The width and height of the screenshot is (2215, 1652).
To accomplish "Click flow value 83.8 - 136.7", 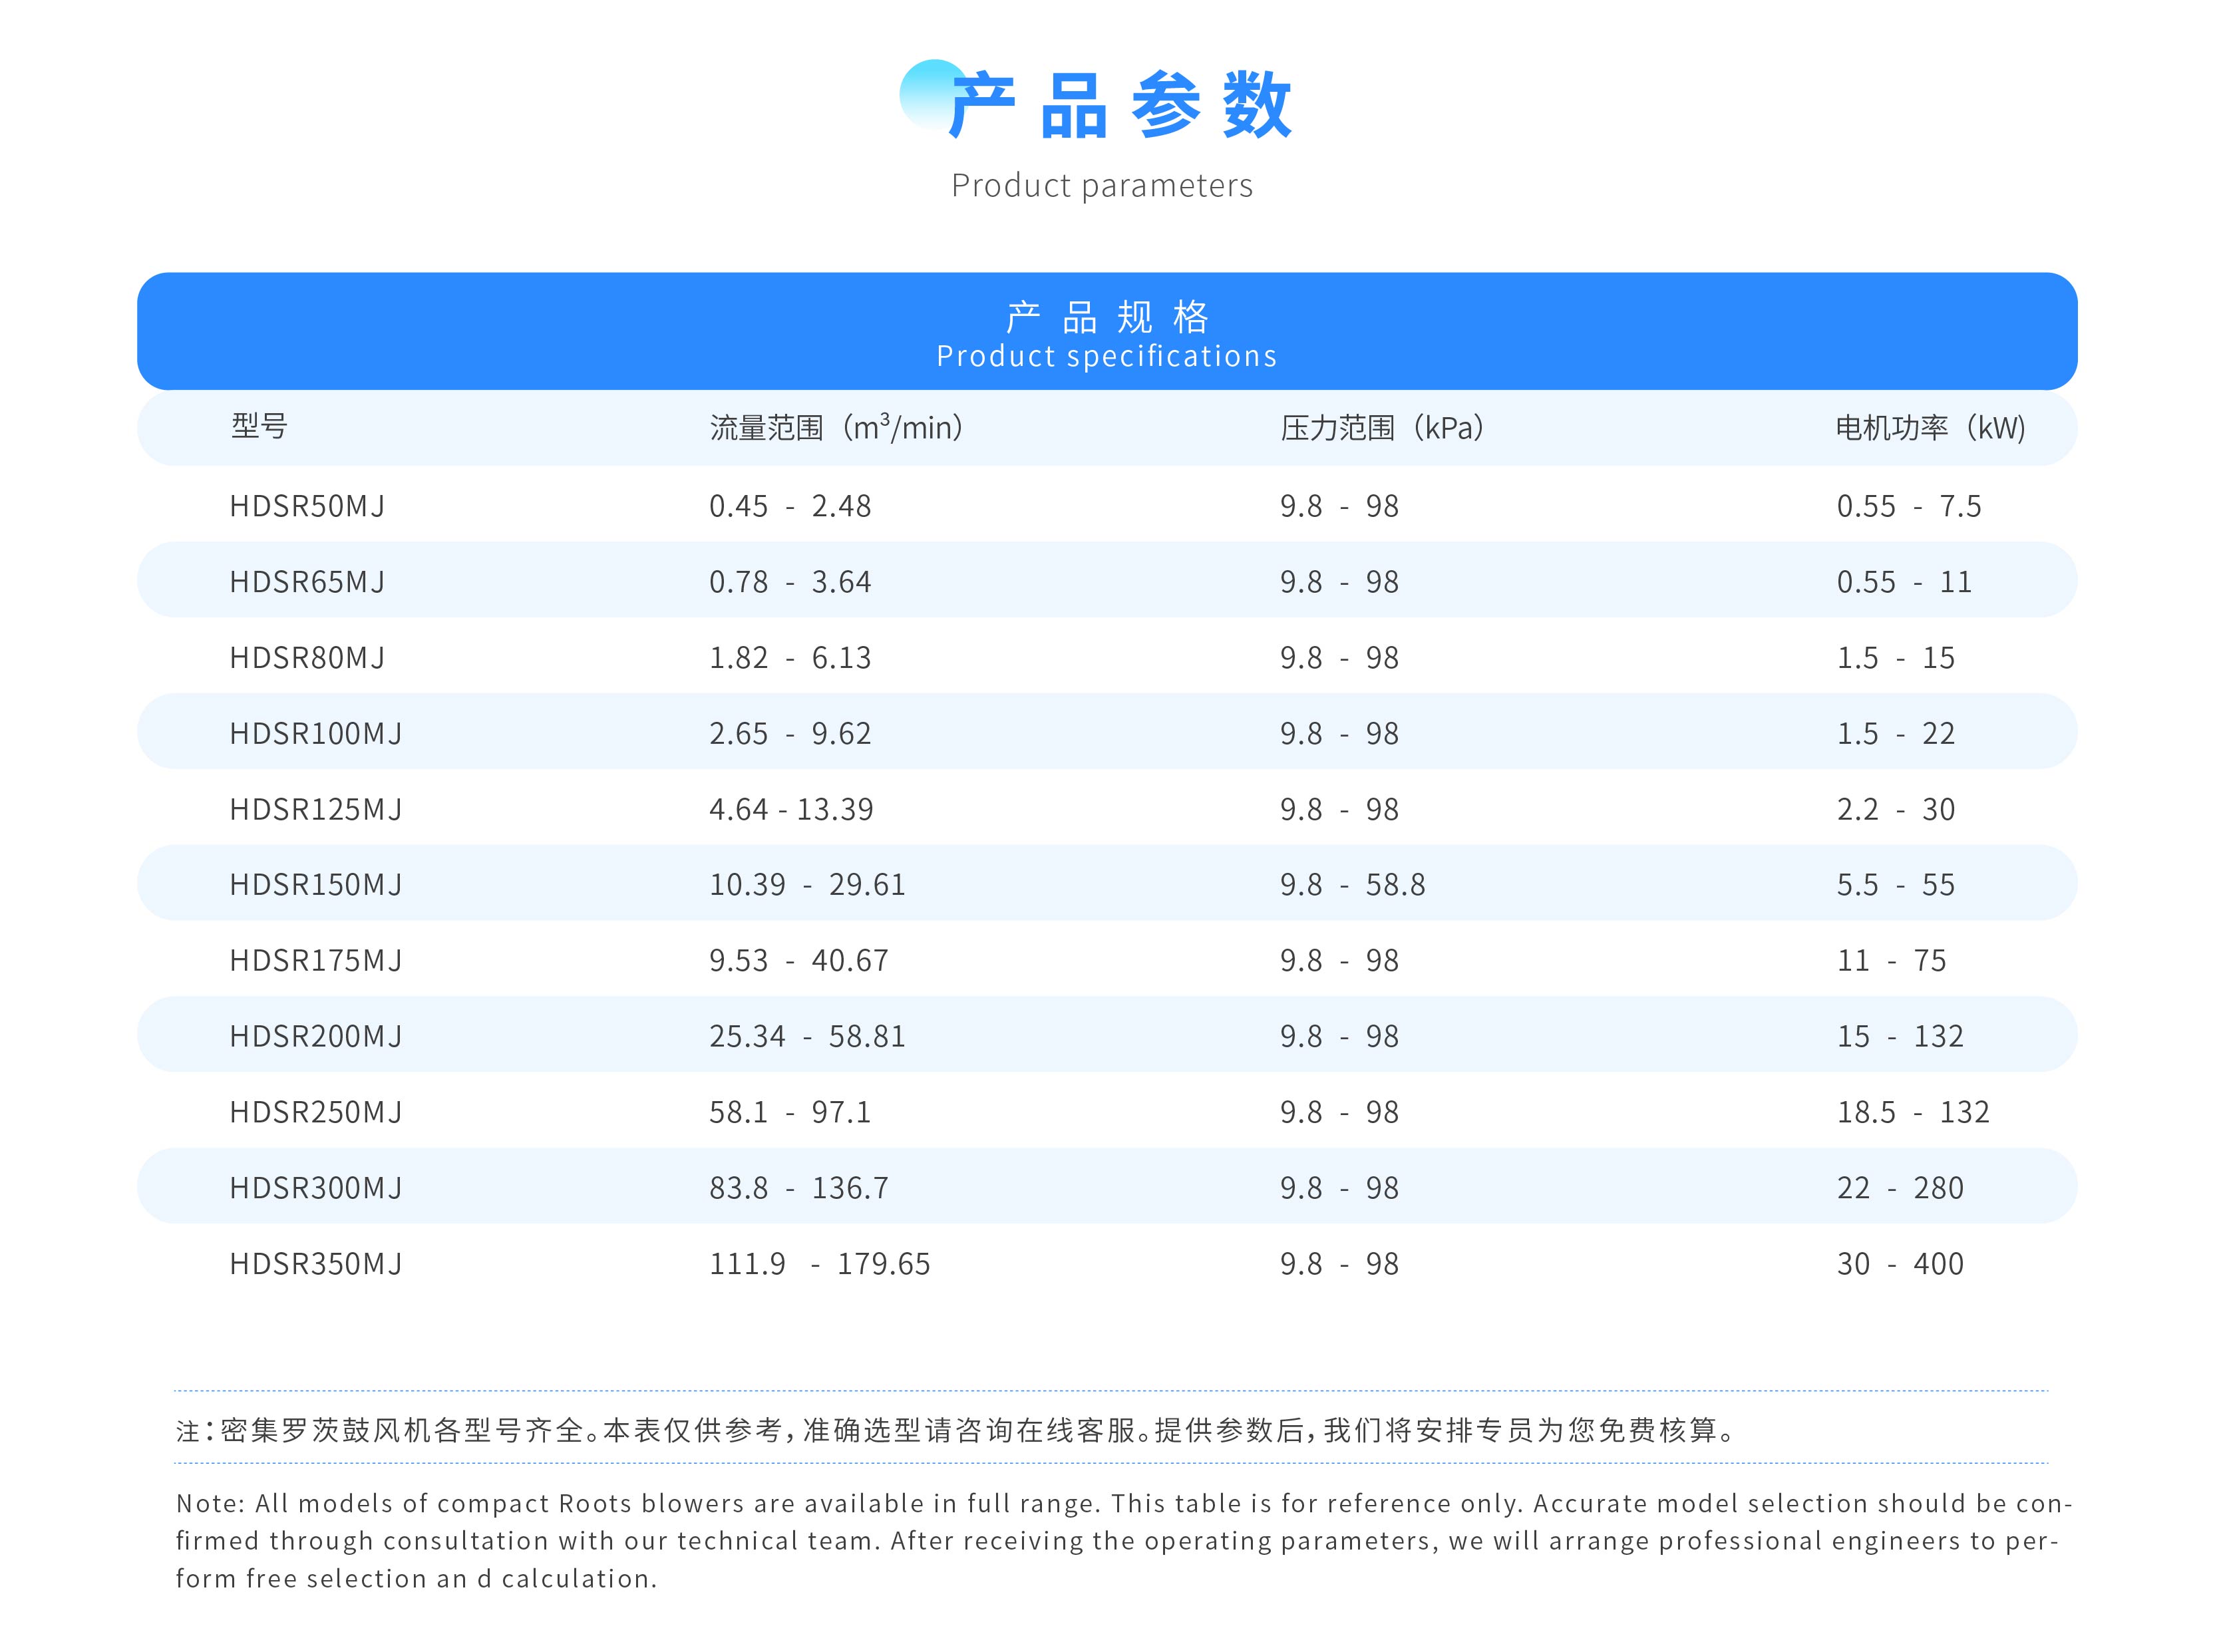I will coord(798,1188).
